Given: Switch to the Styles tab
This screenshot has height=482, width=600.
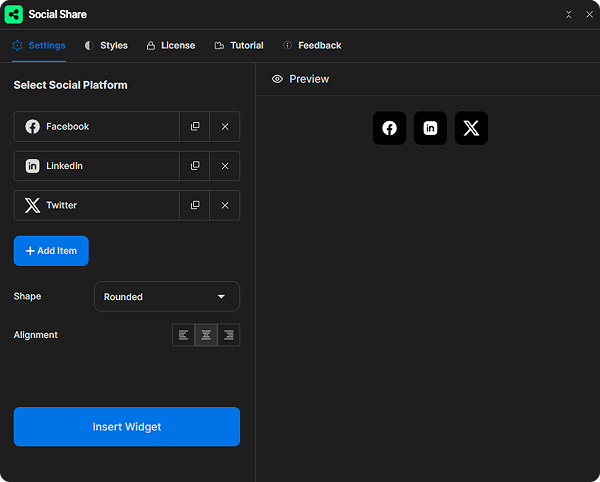Looking at the screenshot, I should pyautogui.click(x=106, y=46).
